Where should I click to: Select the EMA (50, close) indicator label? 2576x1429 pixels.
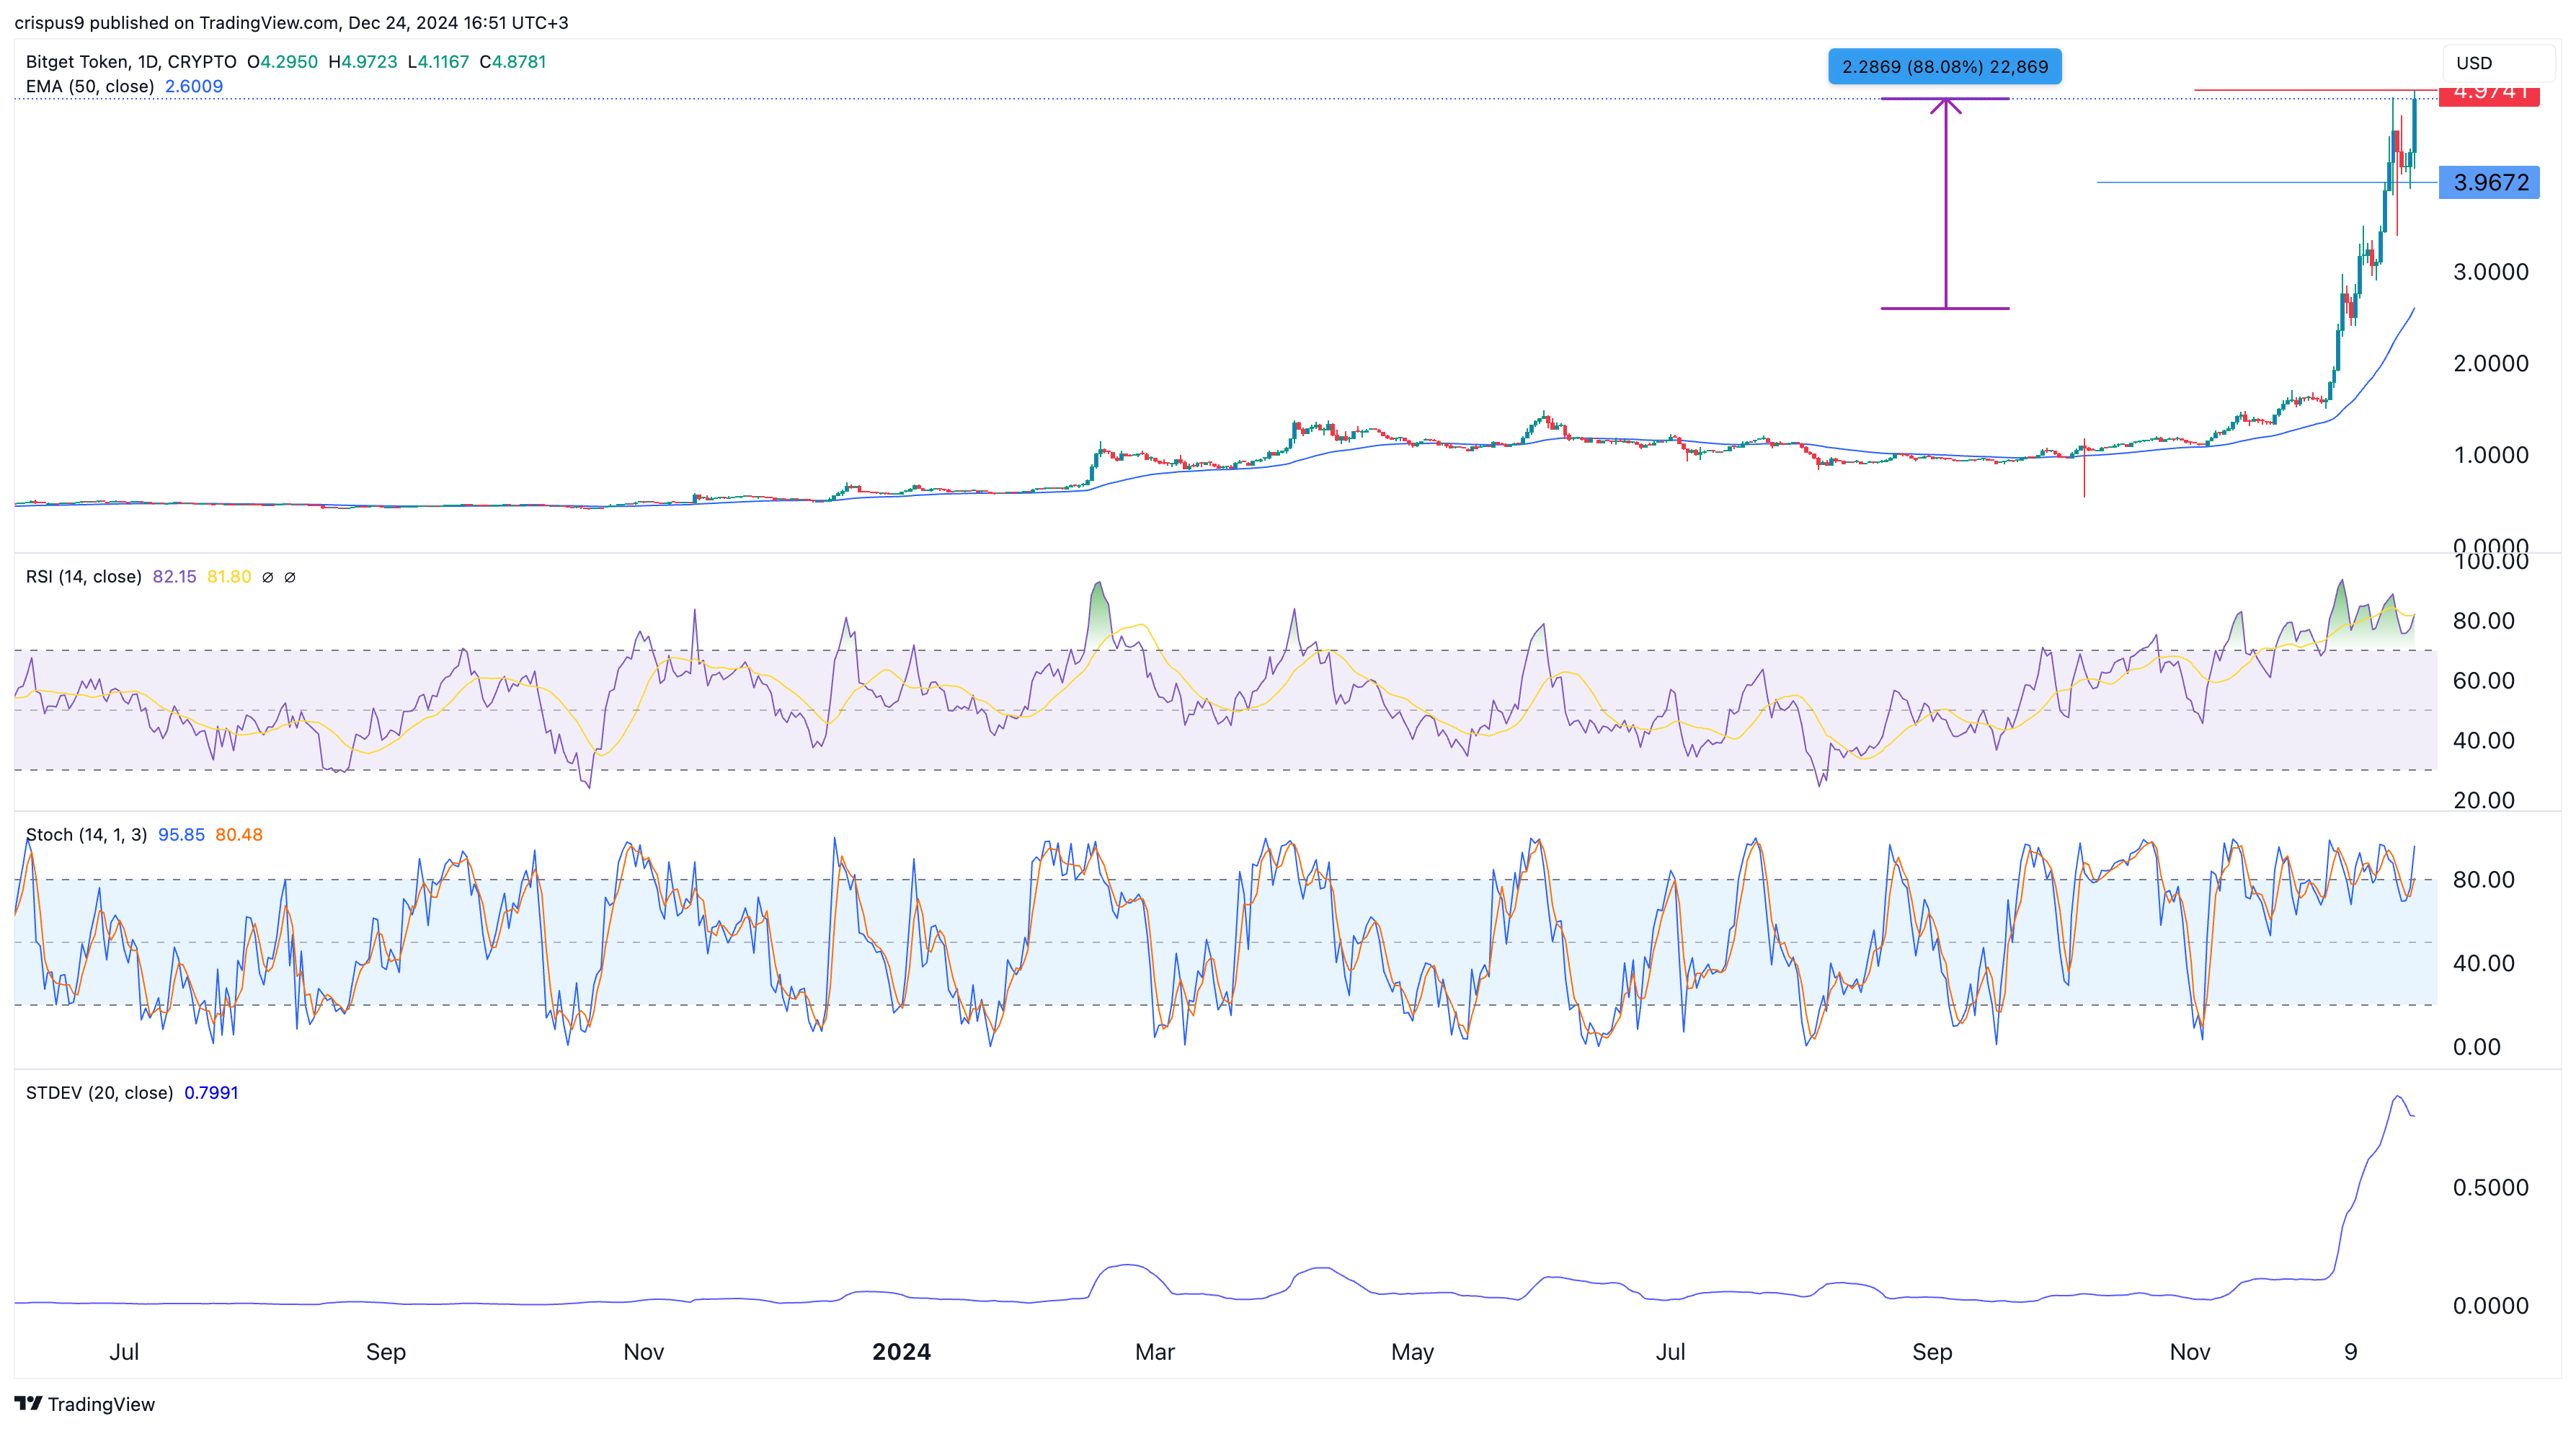pos(92,87)
